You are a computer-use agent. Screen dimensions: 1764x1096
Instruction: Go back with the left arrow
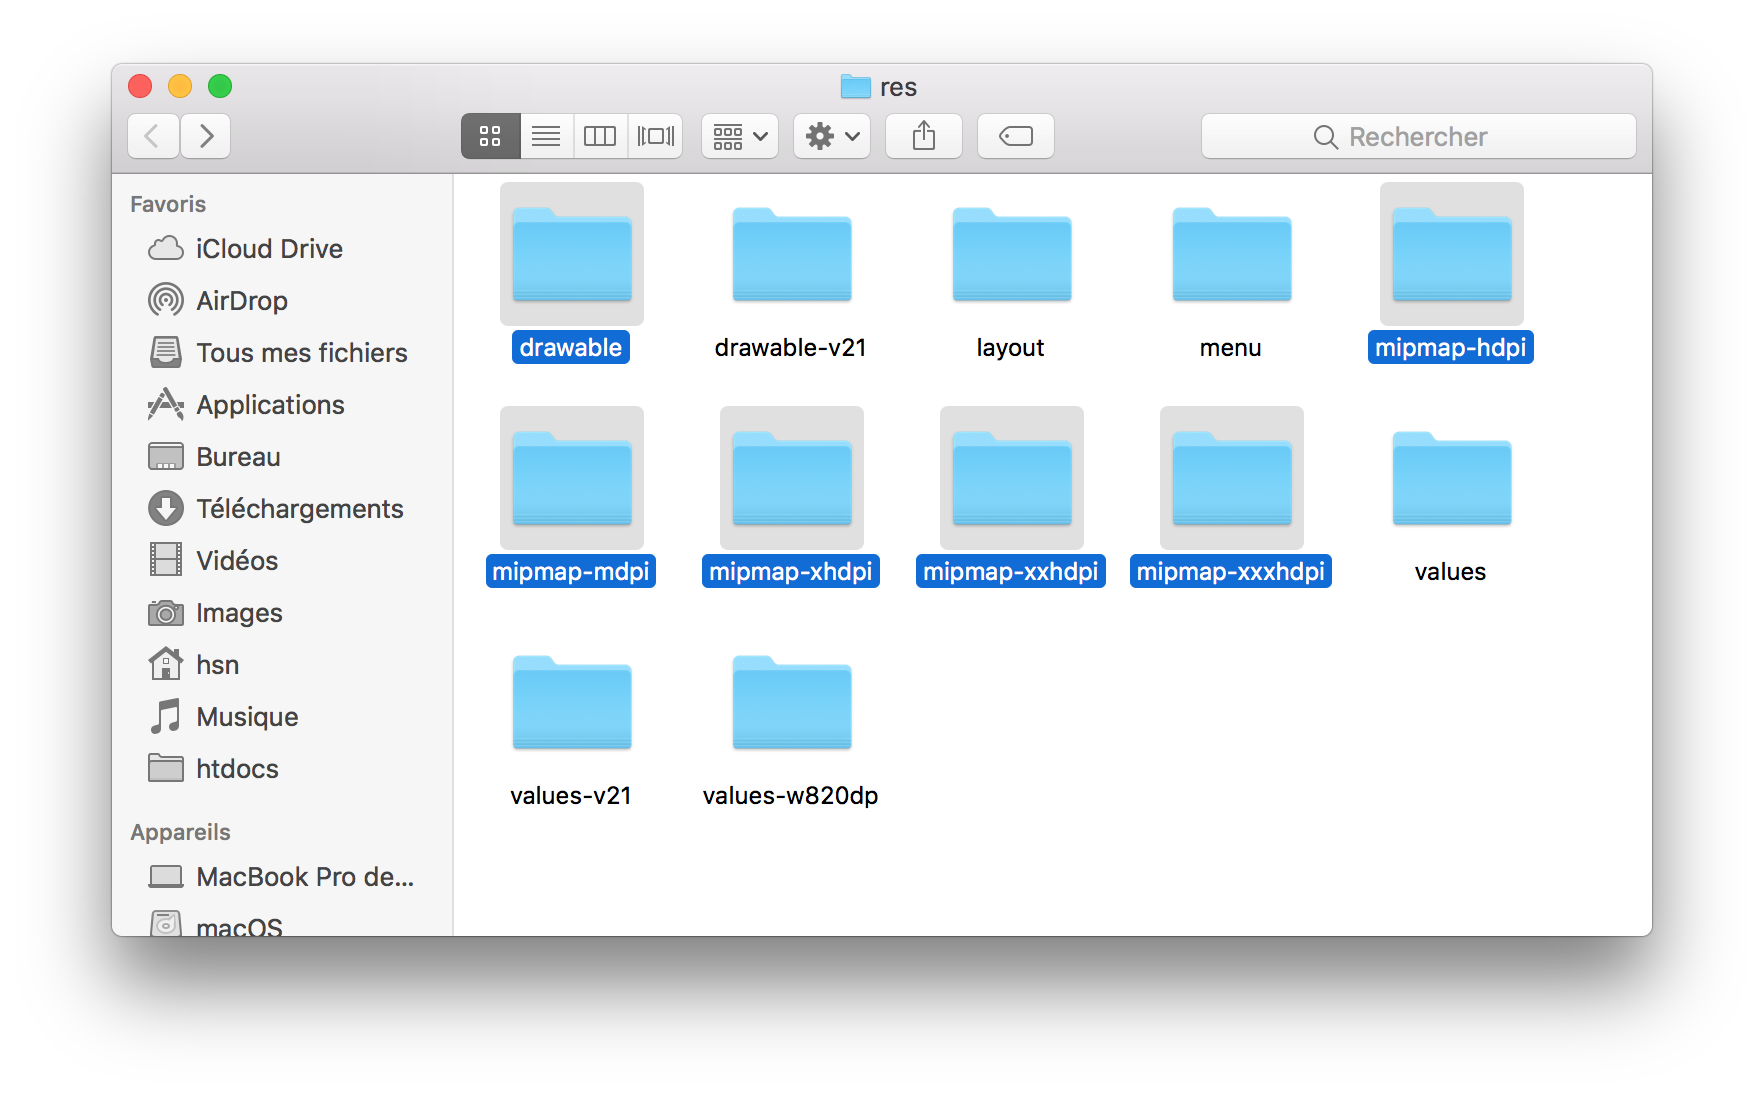[x=153, y=136]
